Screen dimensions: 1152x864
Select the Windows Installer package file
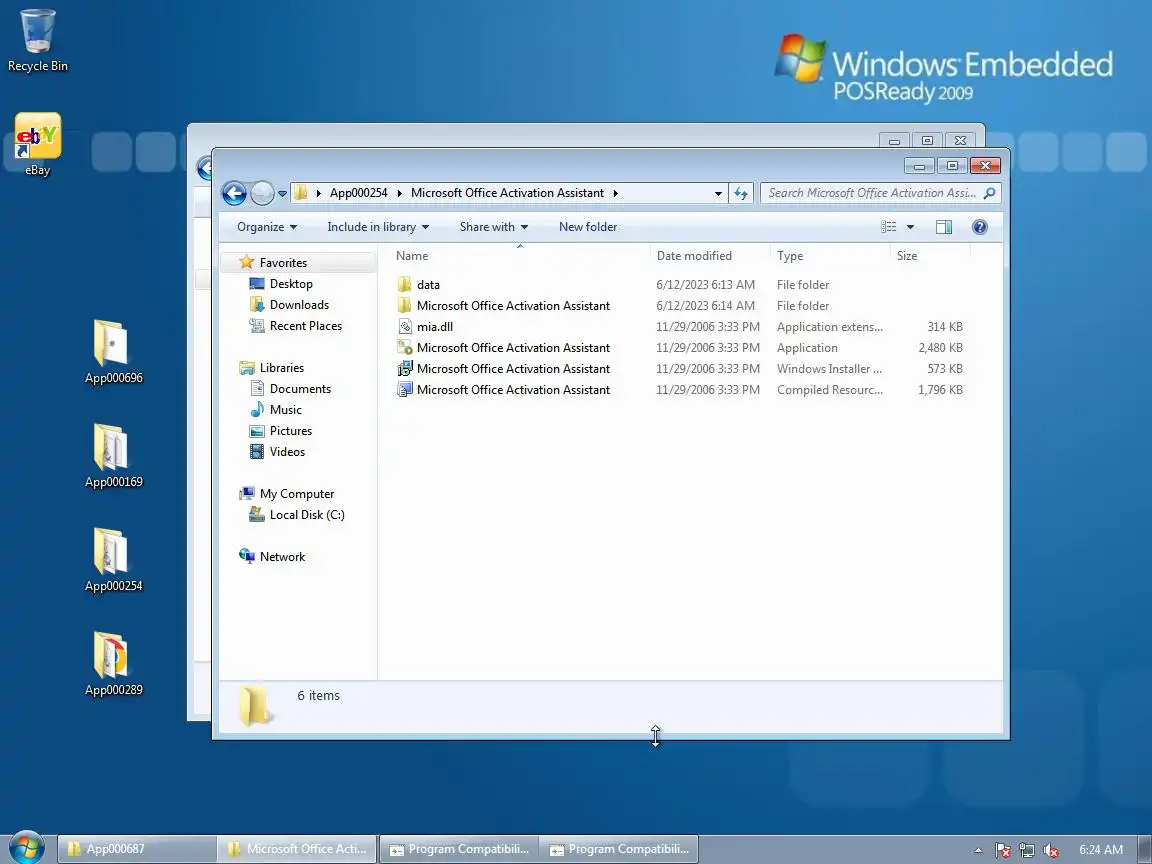click(513, 369)
